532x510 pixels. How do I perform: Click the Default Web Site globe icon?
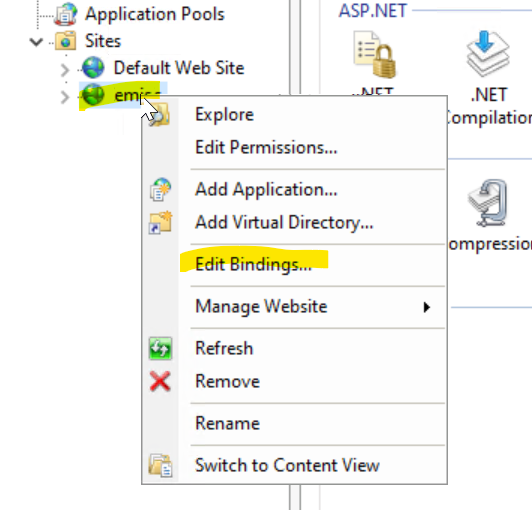coord(93,67)
